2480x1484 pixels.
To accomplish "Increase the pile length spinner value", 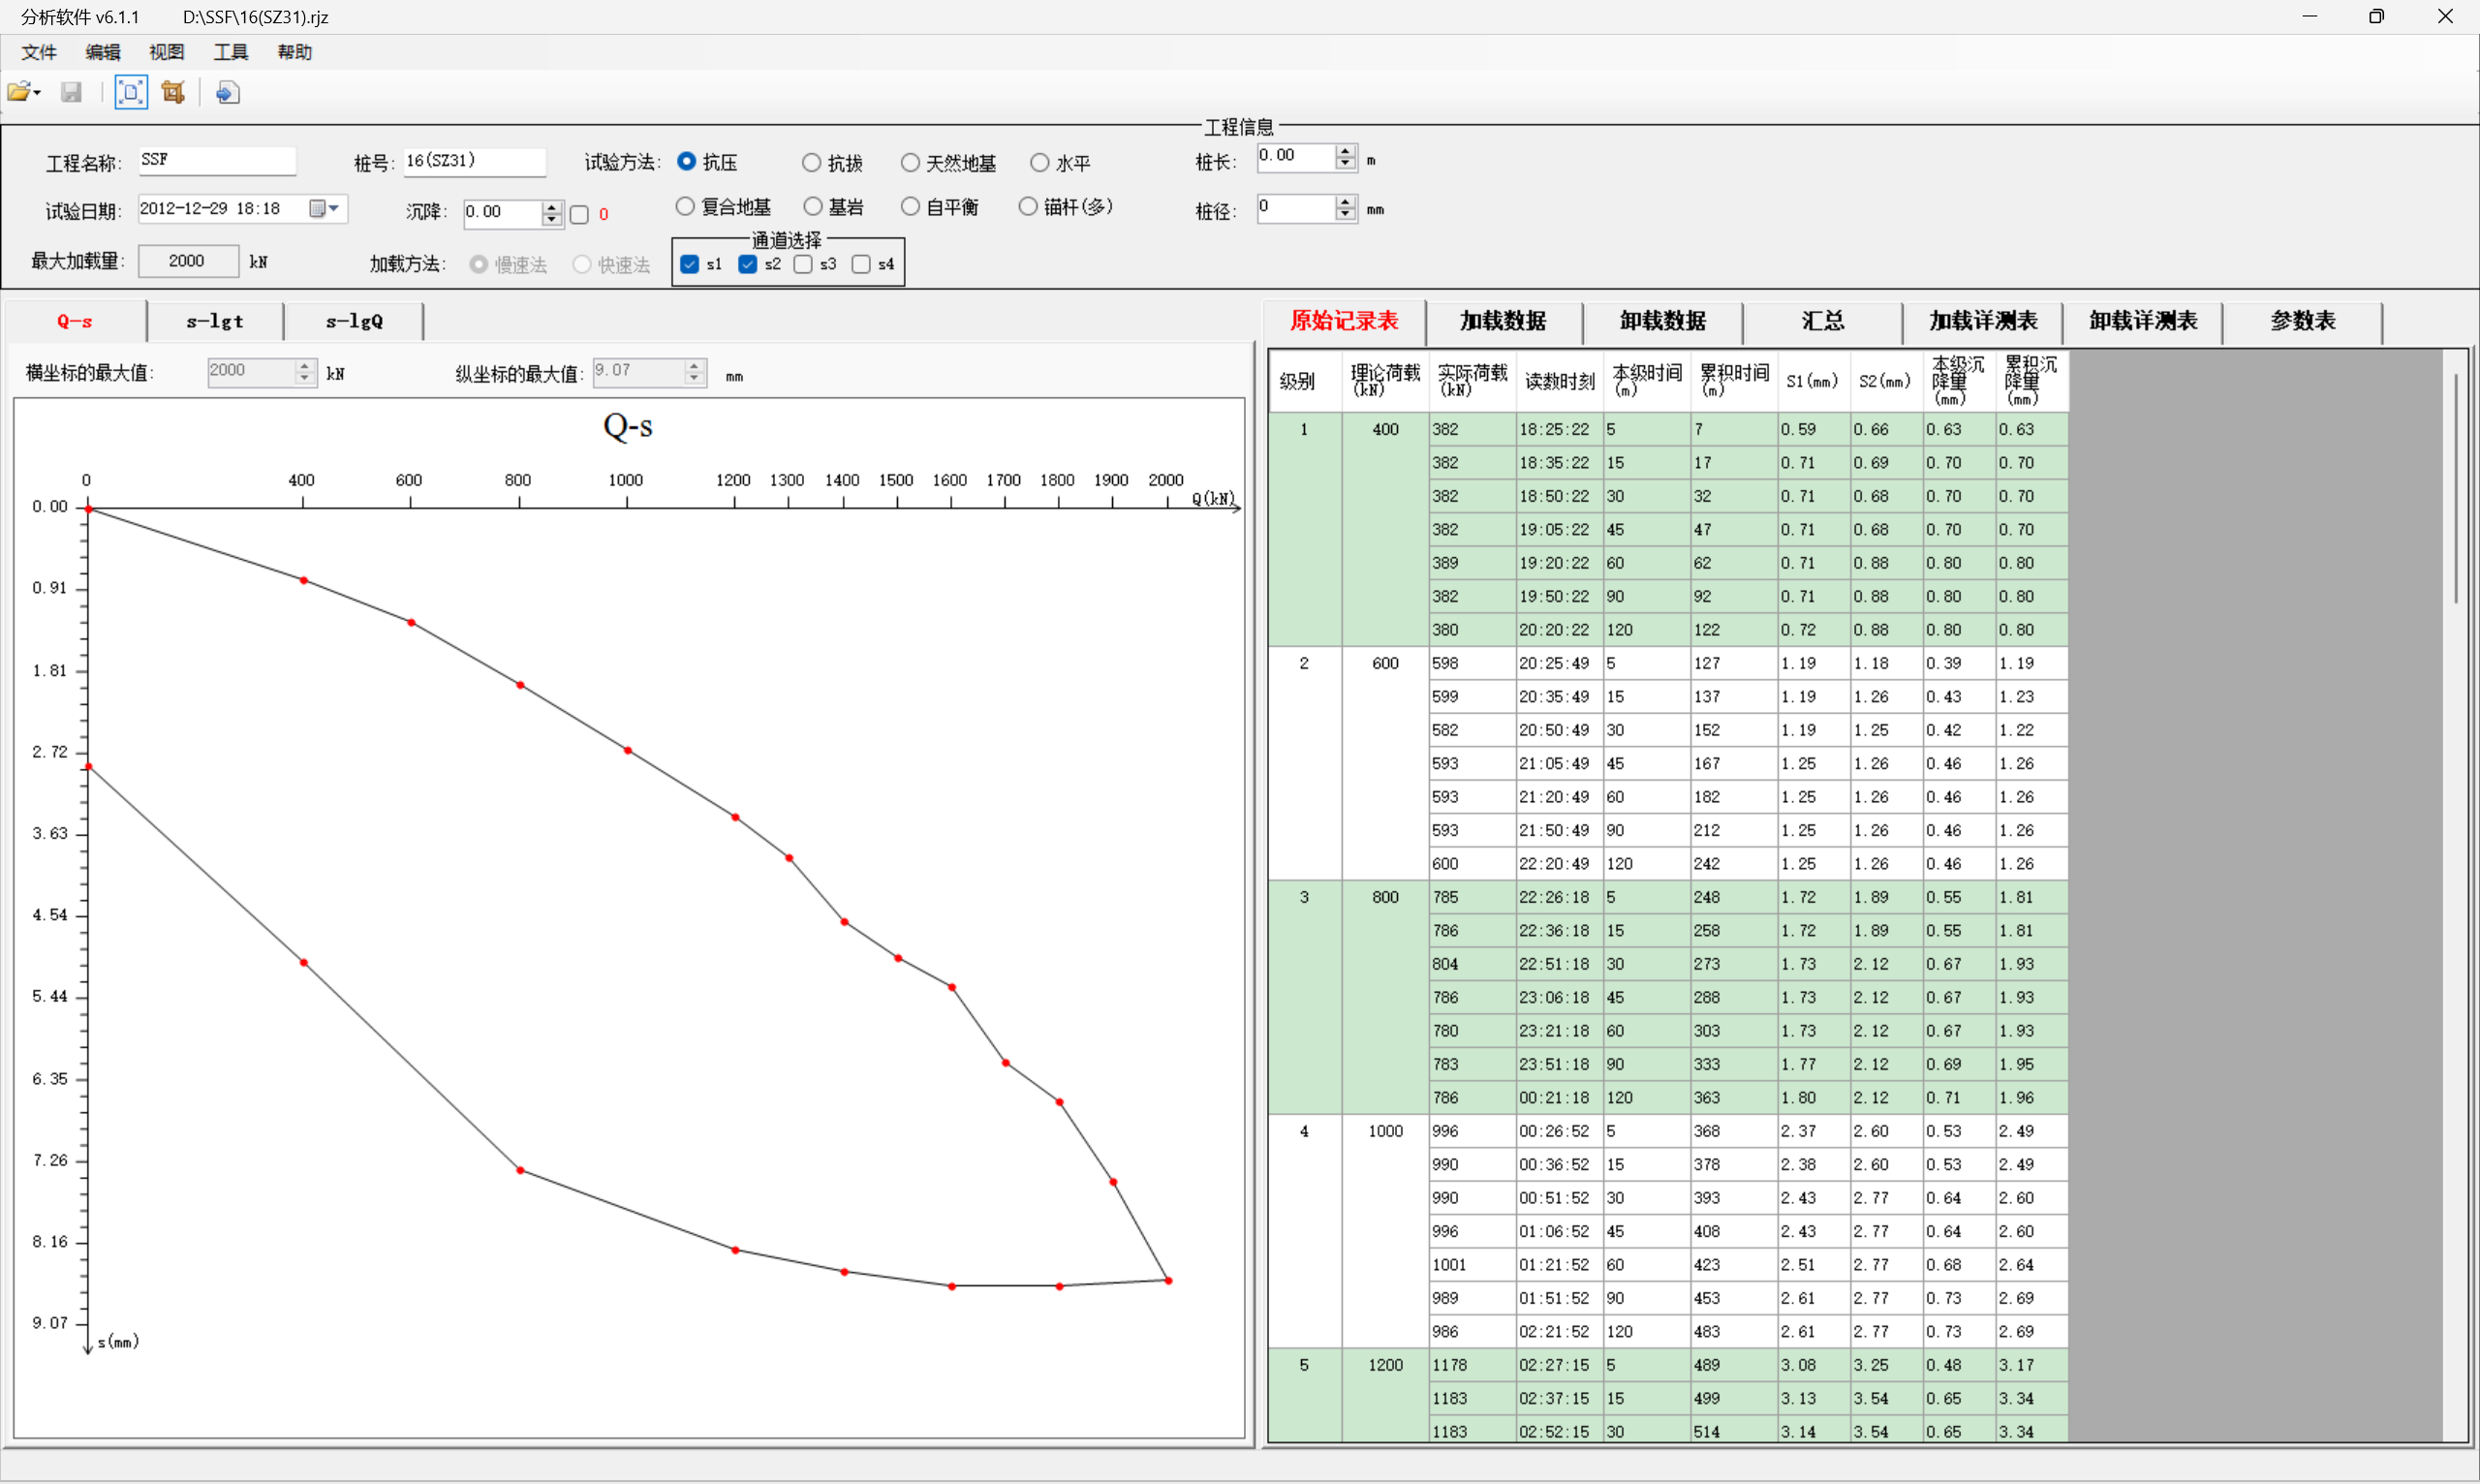I will coord(1345,151).
